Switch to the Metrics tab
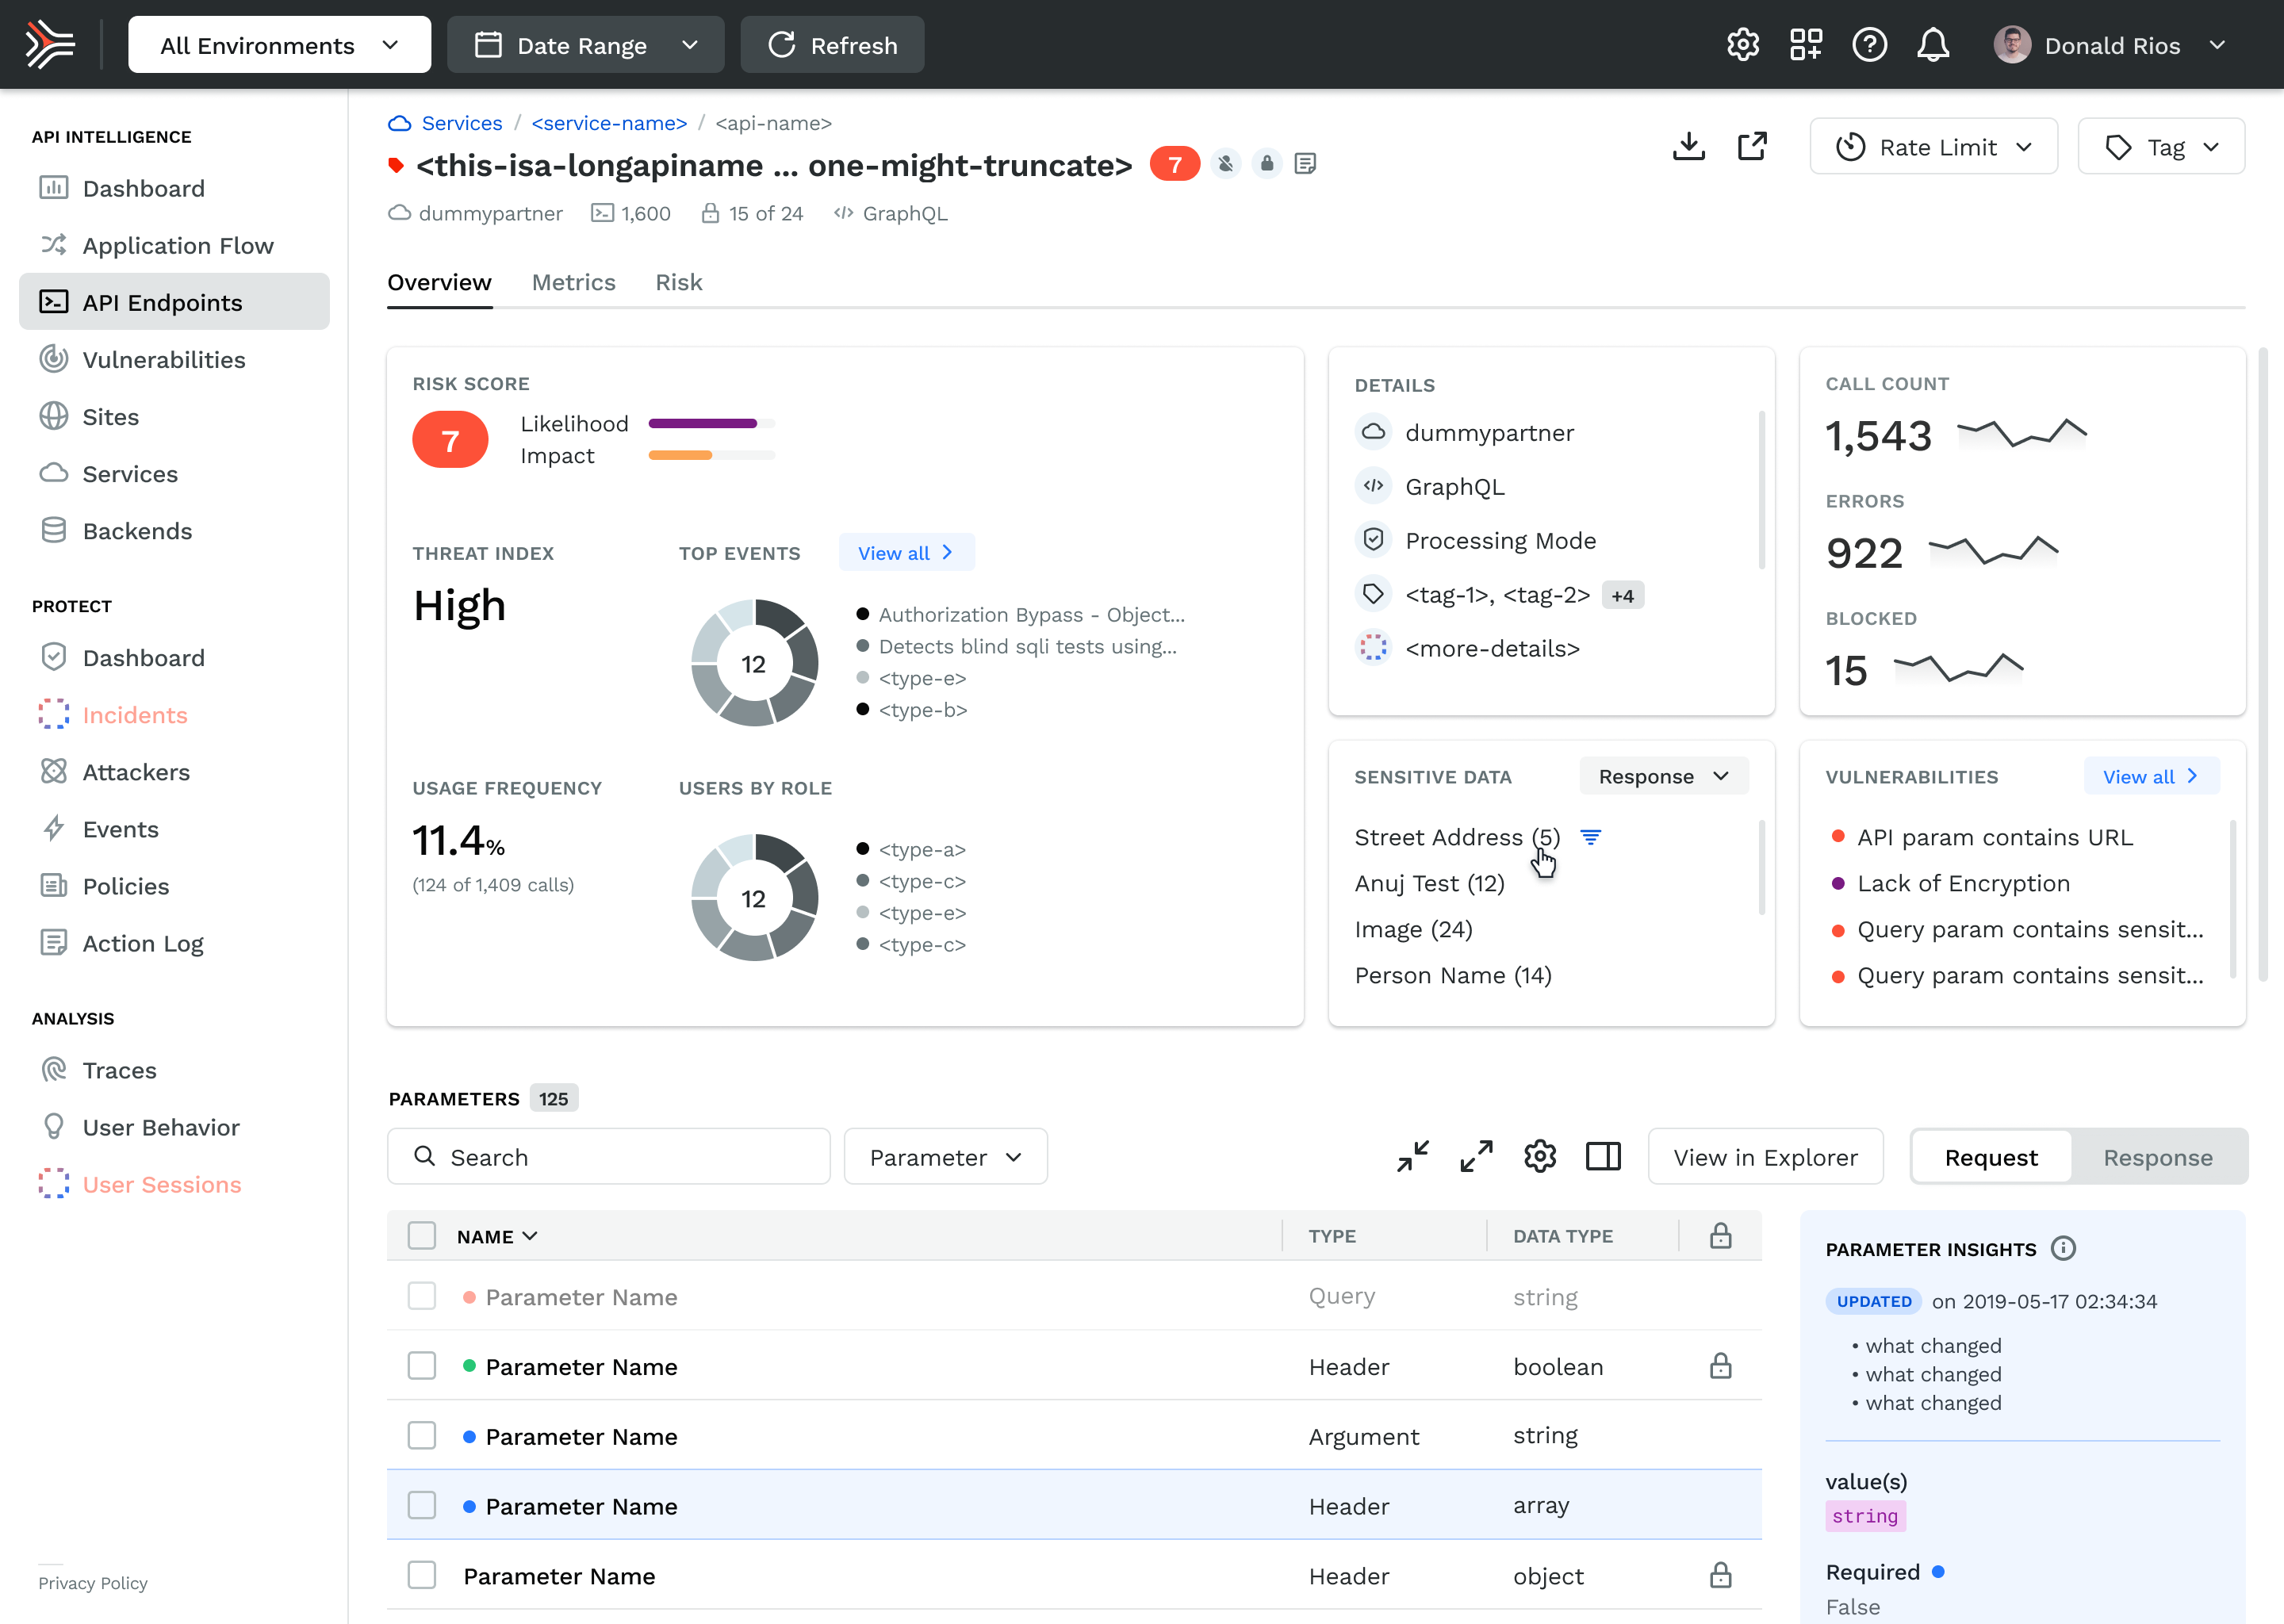This screenshot has height=1624, width=2284. (573, 283)
